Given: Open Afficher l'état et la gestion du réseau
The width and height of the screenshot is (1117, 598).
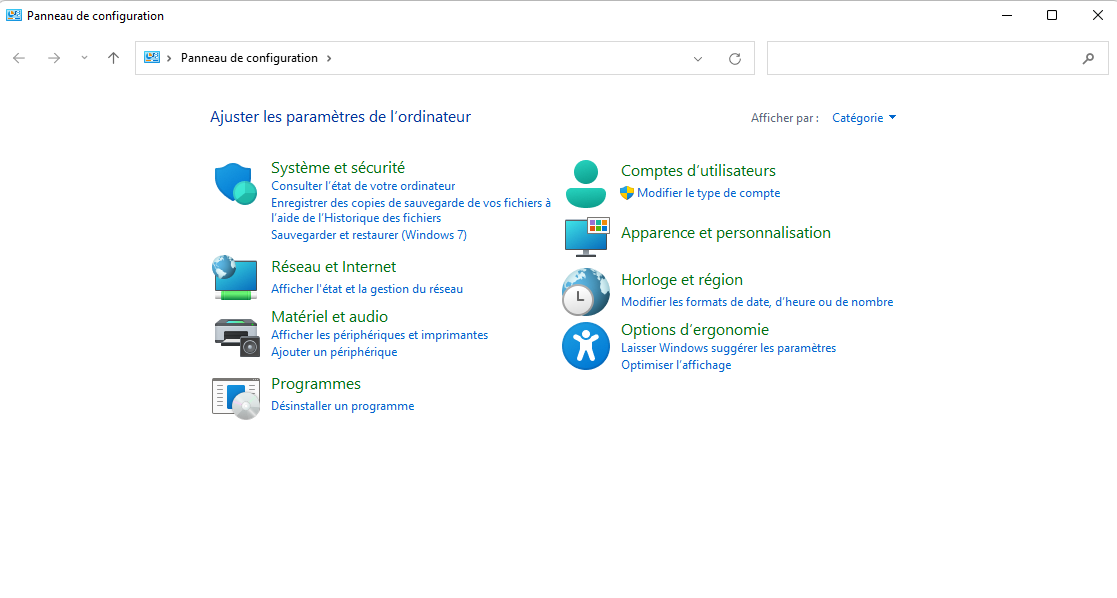Looking at the screenshot, I should (x=367, y=289).
